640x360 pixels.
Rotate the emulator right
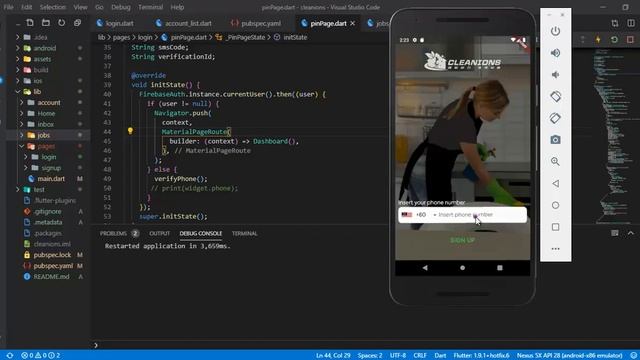coord(555,118)
